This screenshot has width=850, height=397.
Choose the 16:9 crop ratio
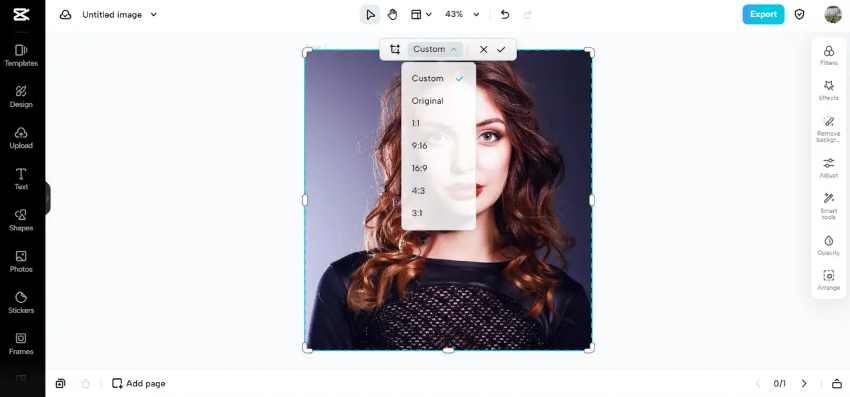(438, 169)
